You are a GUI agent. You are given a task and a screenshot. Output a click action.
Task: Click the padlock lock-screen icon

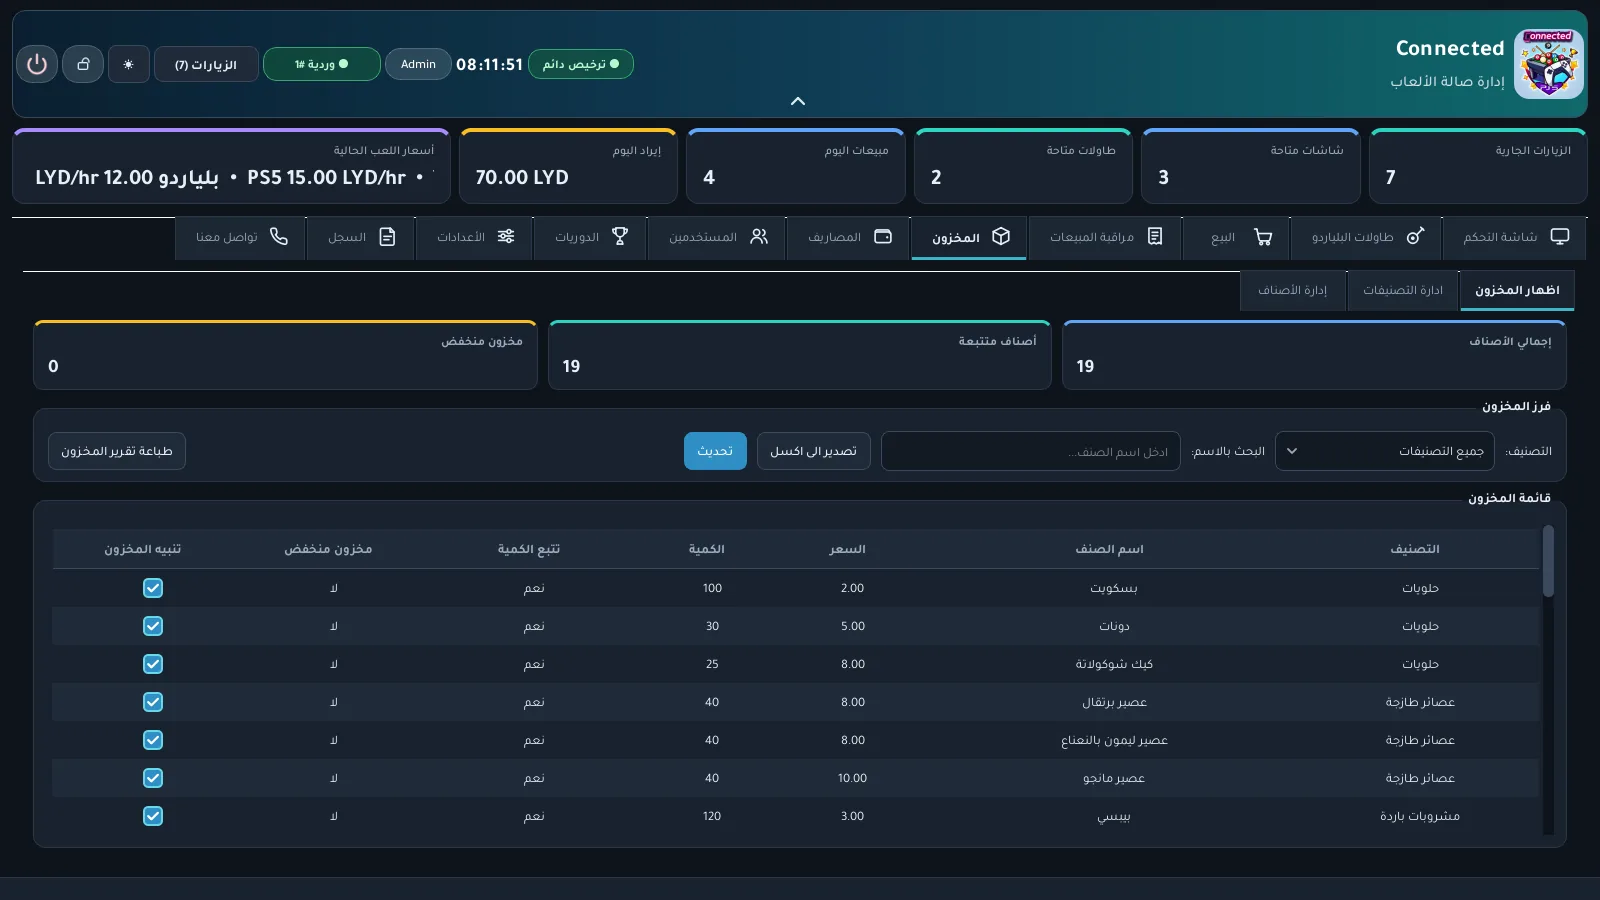click(83, 64)
